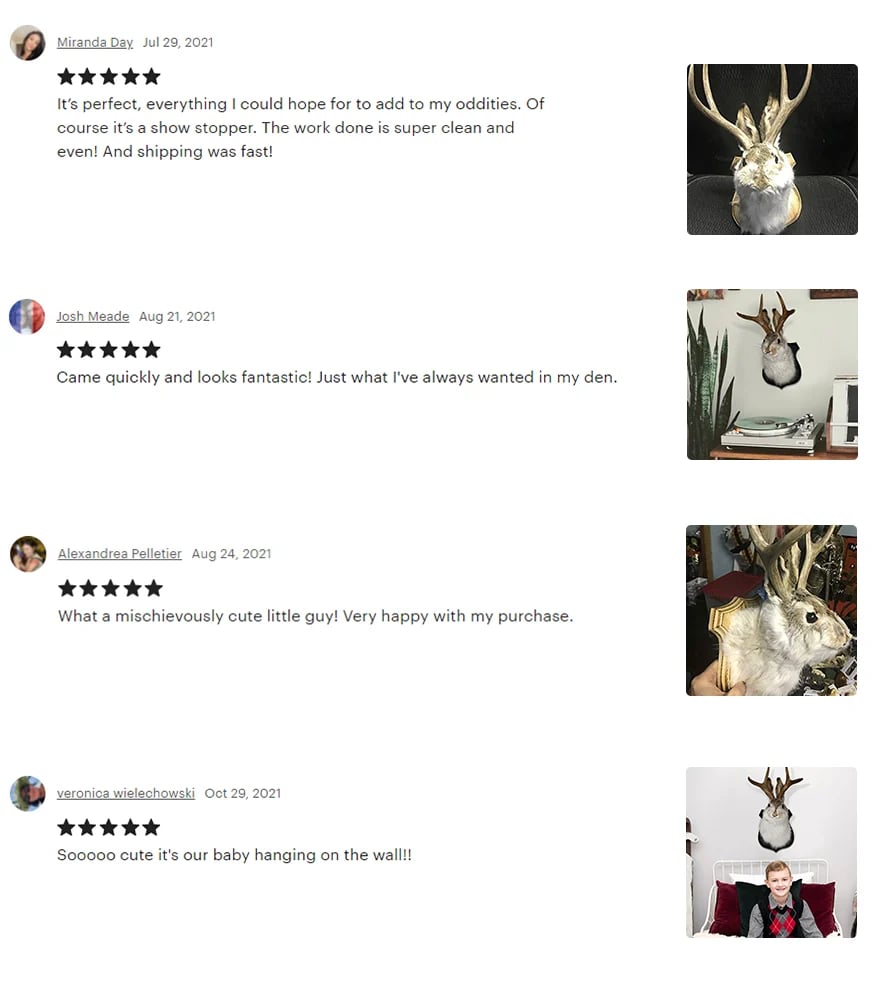Viewport: 874px width, 986px height.
Task: Open the Josh Meade reviewer link
Action: (93, 316)
